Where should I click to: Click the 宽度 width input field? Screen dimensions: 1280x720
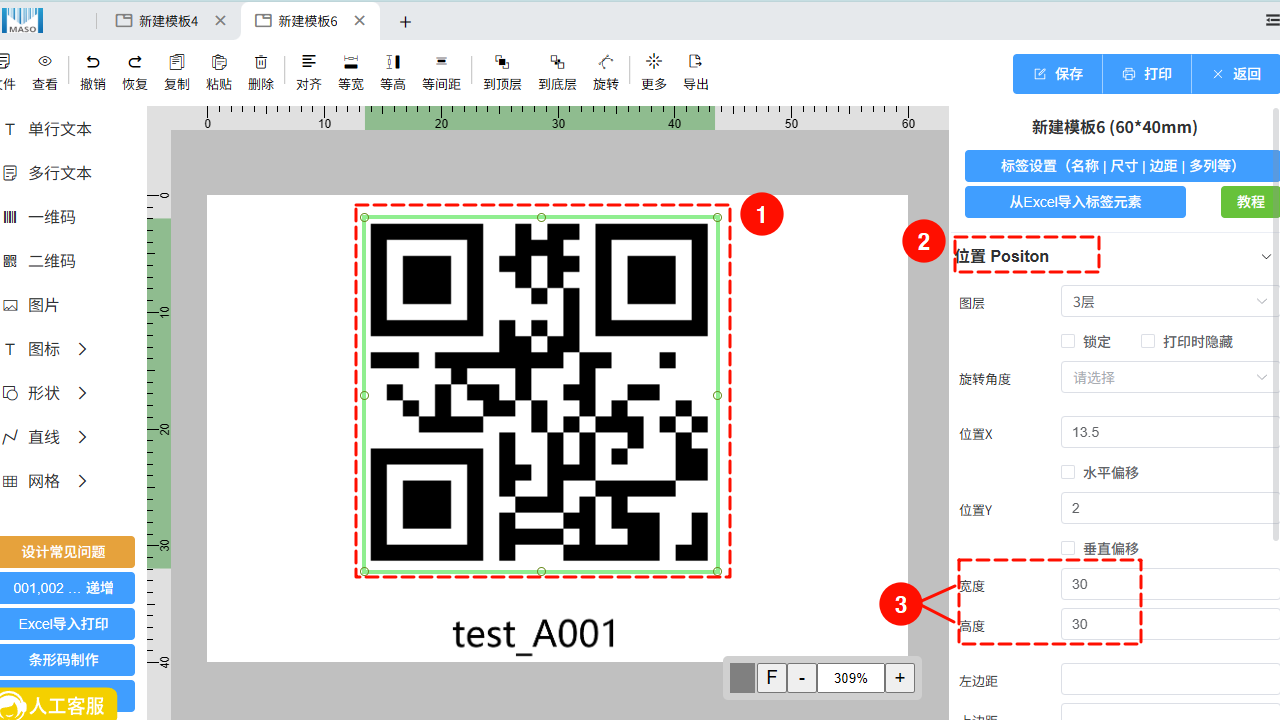tap(1170, 584)
